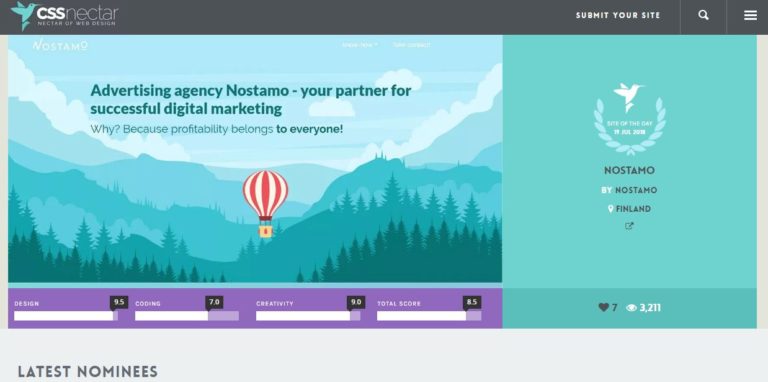Screen dimensions: 768x382
Task: Click the Nostamo logo in the preview
Action: [x=60, y=46]
